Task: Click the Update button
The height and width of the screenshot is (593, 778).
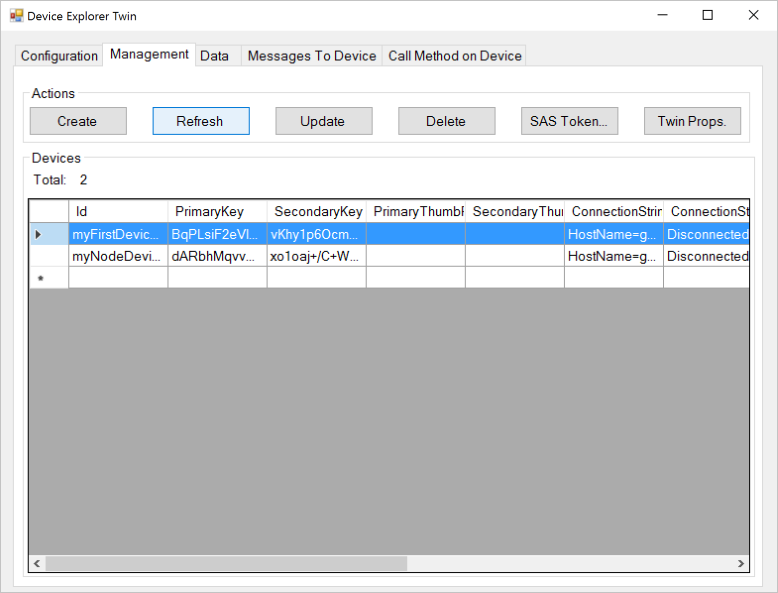Action: point(324,121)
